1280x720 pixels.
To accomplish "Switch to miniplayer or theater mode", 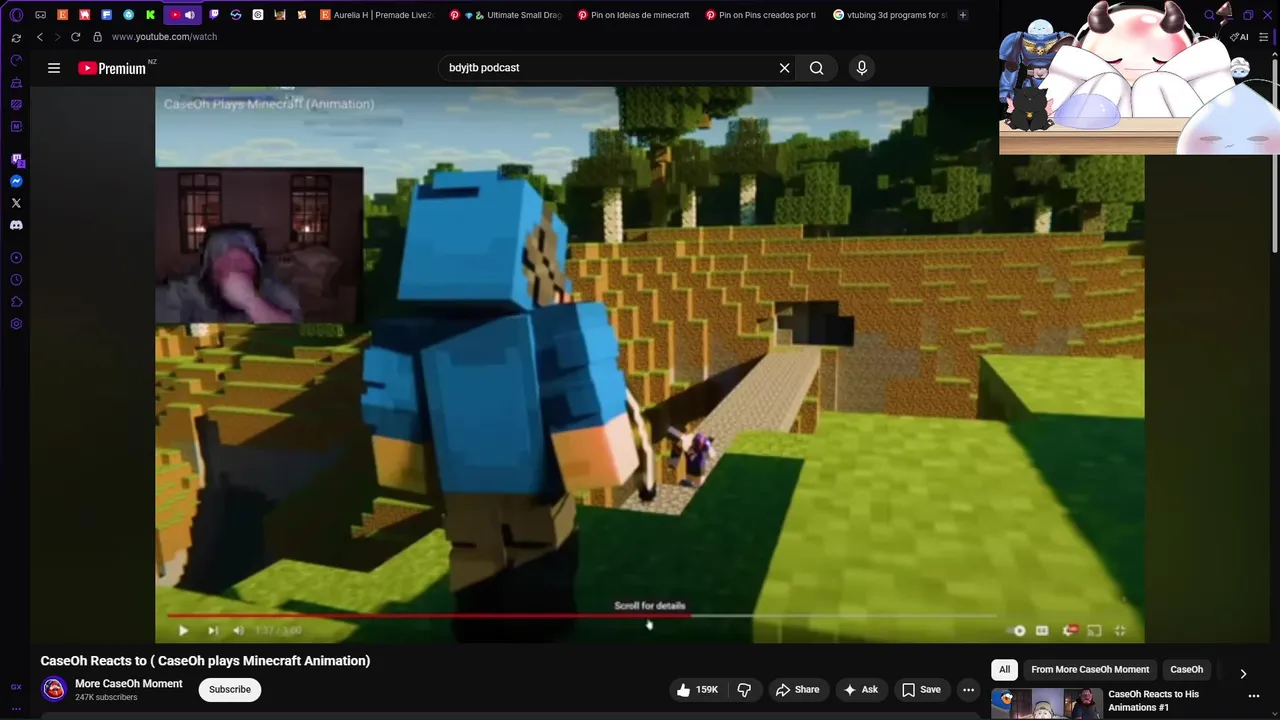I will [1094, 630].
